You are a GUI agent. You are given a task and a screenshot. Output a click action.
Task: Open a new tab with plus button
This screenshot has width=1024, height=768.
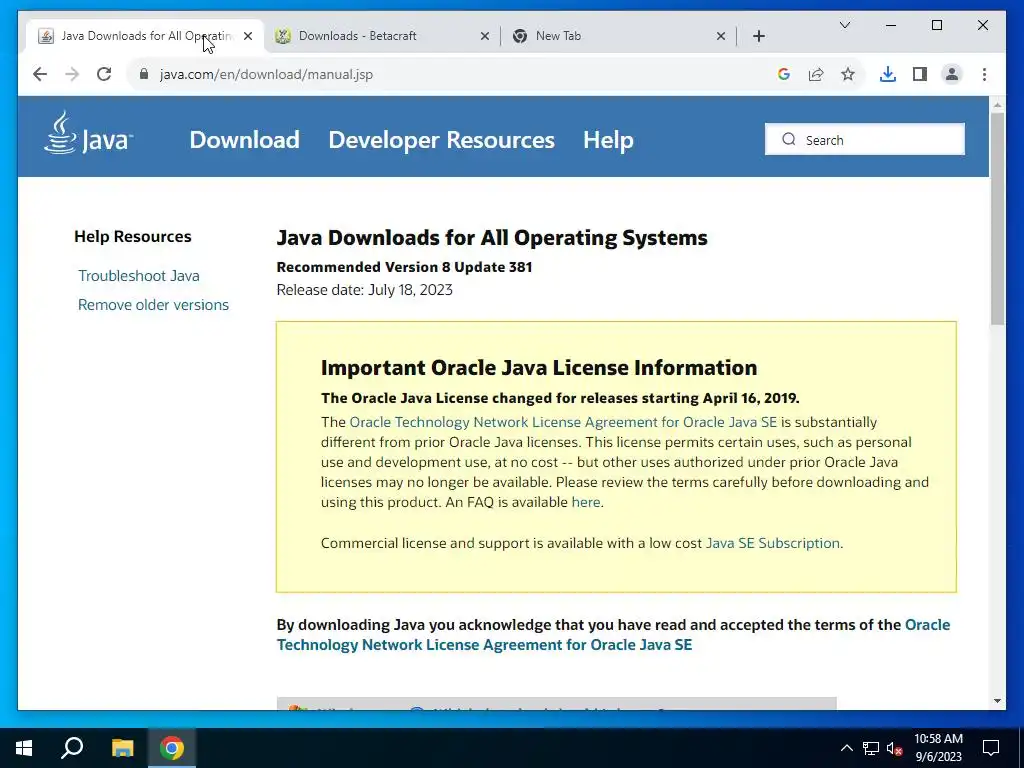coord(758,36)
